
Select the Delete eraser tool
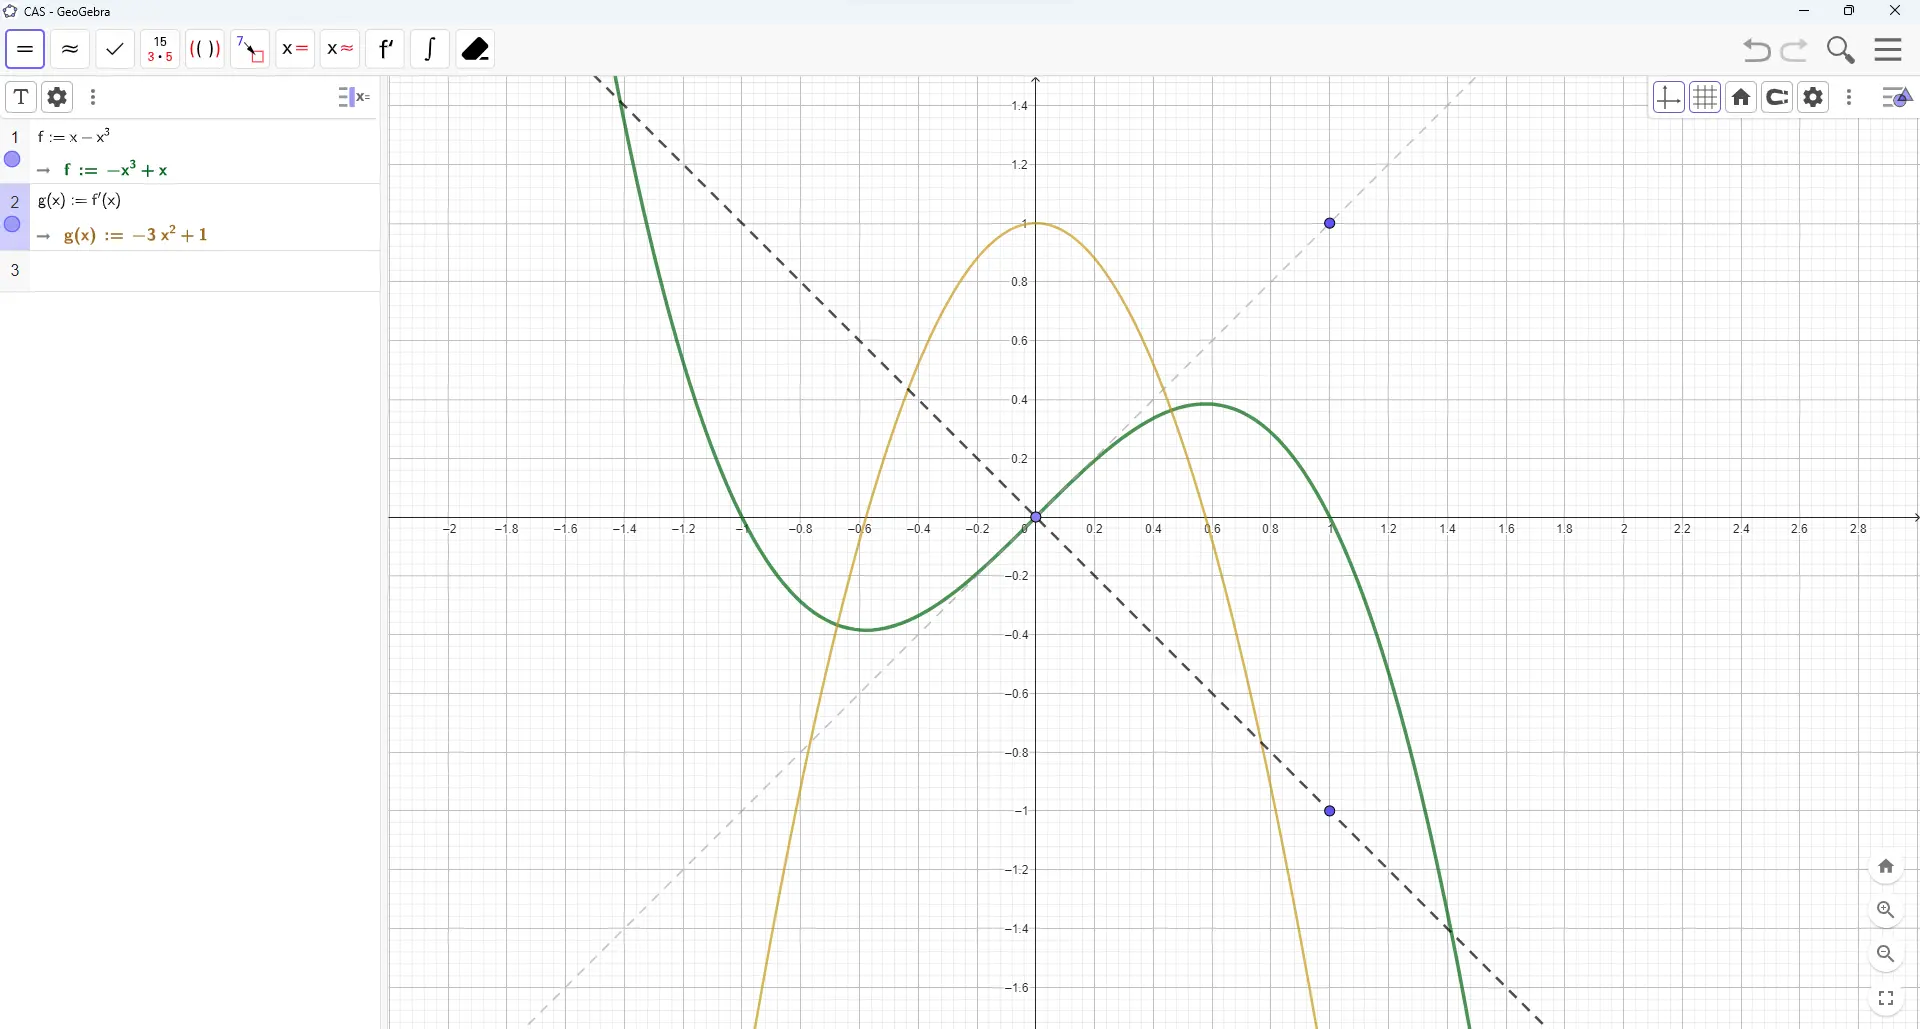tap(477, 49)
